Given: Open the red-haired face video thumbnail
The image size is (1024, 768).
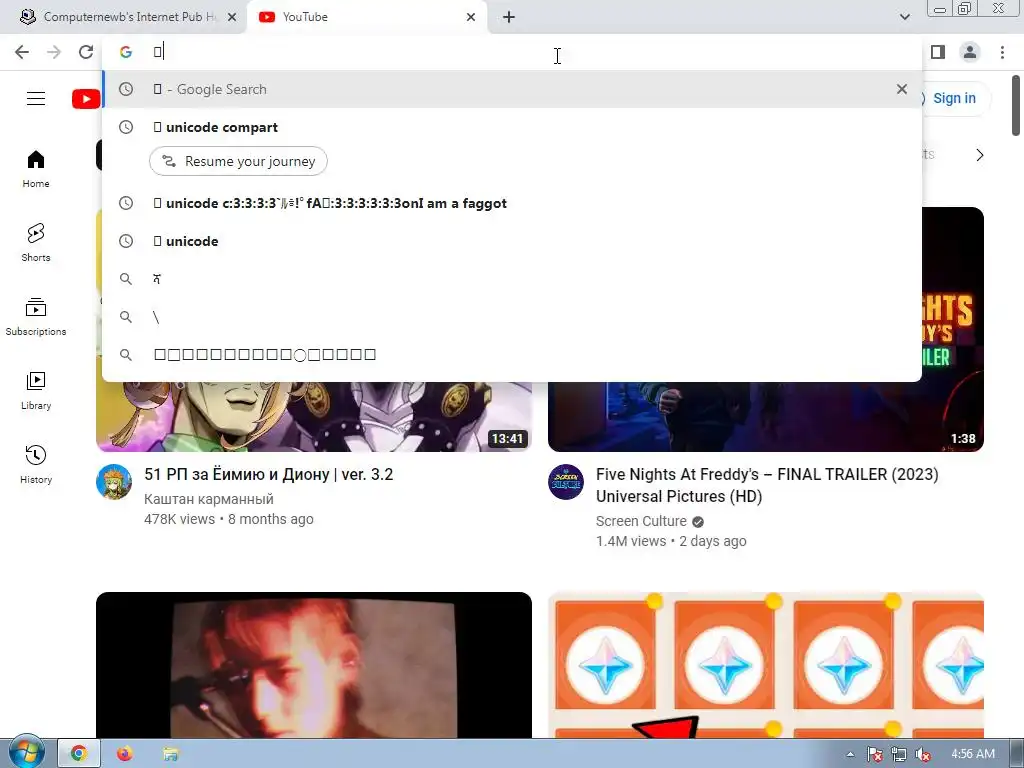Looking at the screenshot, I should [x=313, y=665].
